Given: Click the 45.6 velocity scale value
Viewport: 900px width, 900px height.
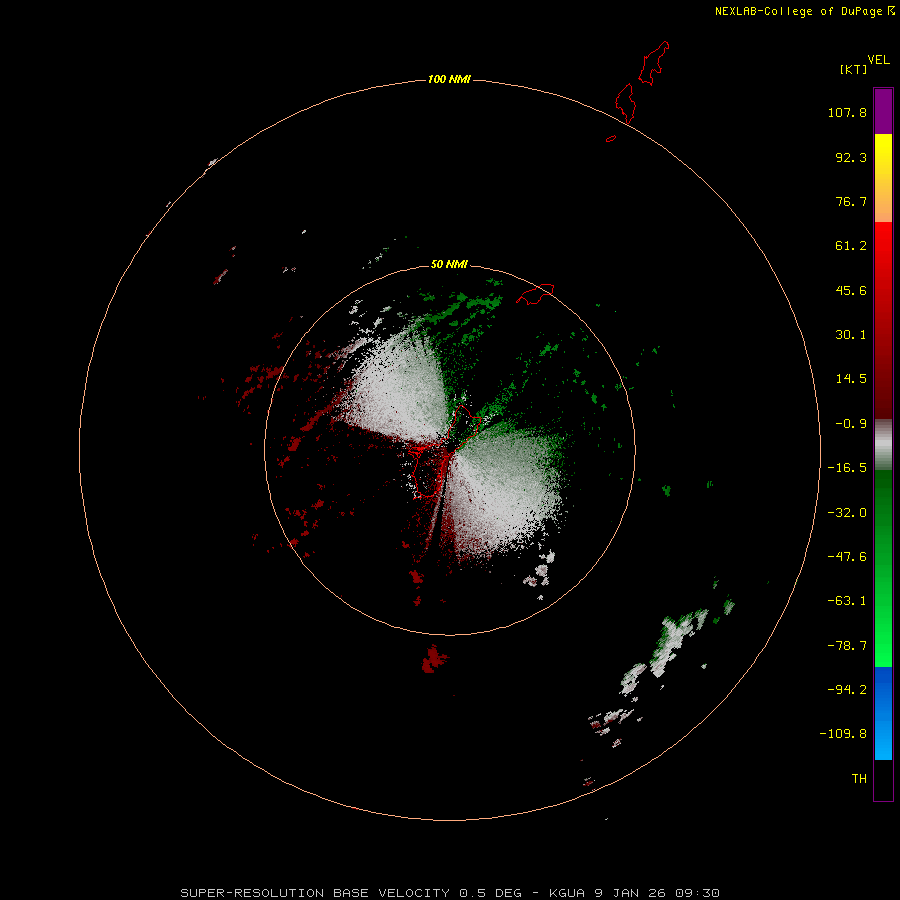Looking at the screenshot, I should click(x=851, y=290).
